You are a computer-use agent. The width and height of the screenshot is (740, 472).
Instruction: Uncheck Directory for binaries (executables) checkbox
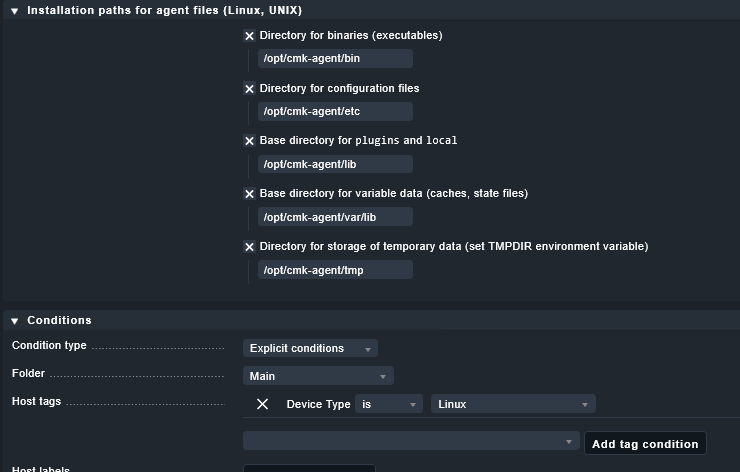coord(250,36)
